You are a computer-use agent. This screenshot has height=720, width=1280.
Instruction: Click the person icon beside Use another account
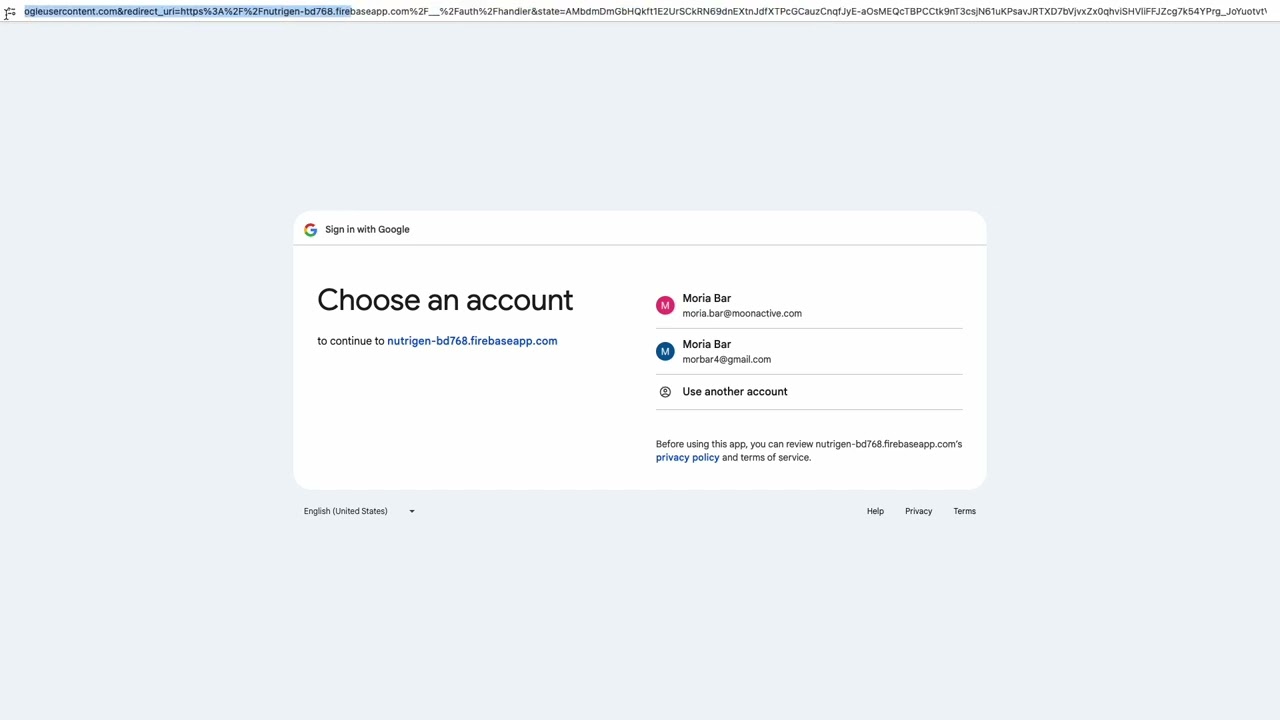[x=665, y=392]
